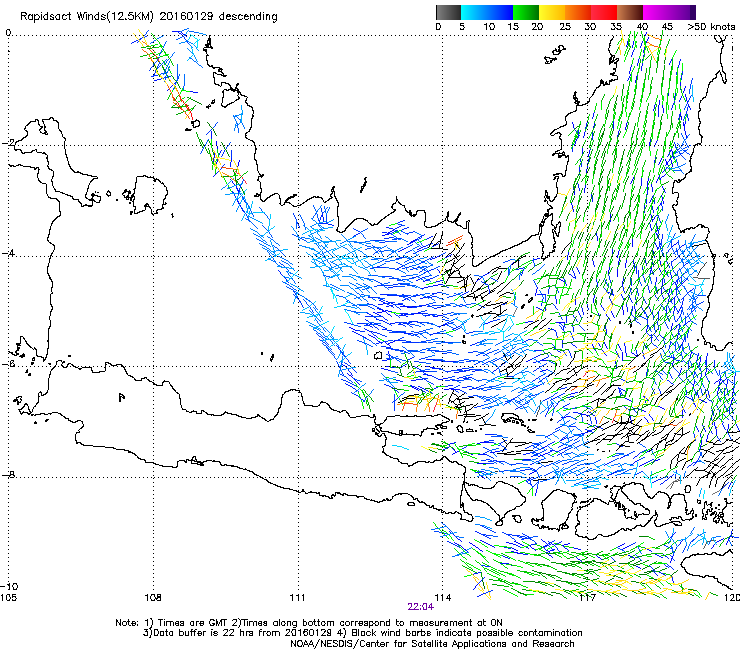740x650 pixels.
Task: Select the red 30–35 knots legend swatch
Action: (x=604, y=12)
